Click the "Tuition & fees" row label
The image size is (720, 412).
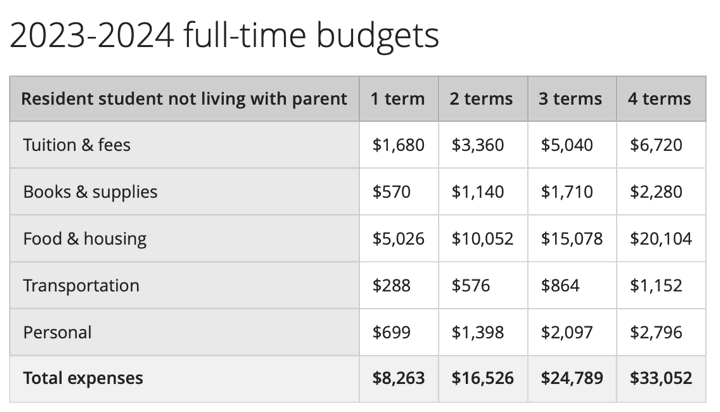77,145
